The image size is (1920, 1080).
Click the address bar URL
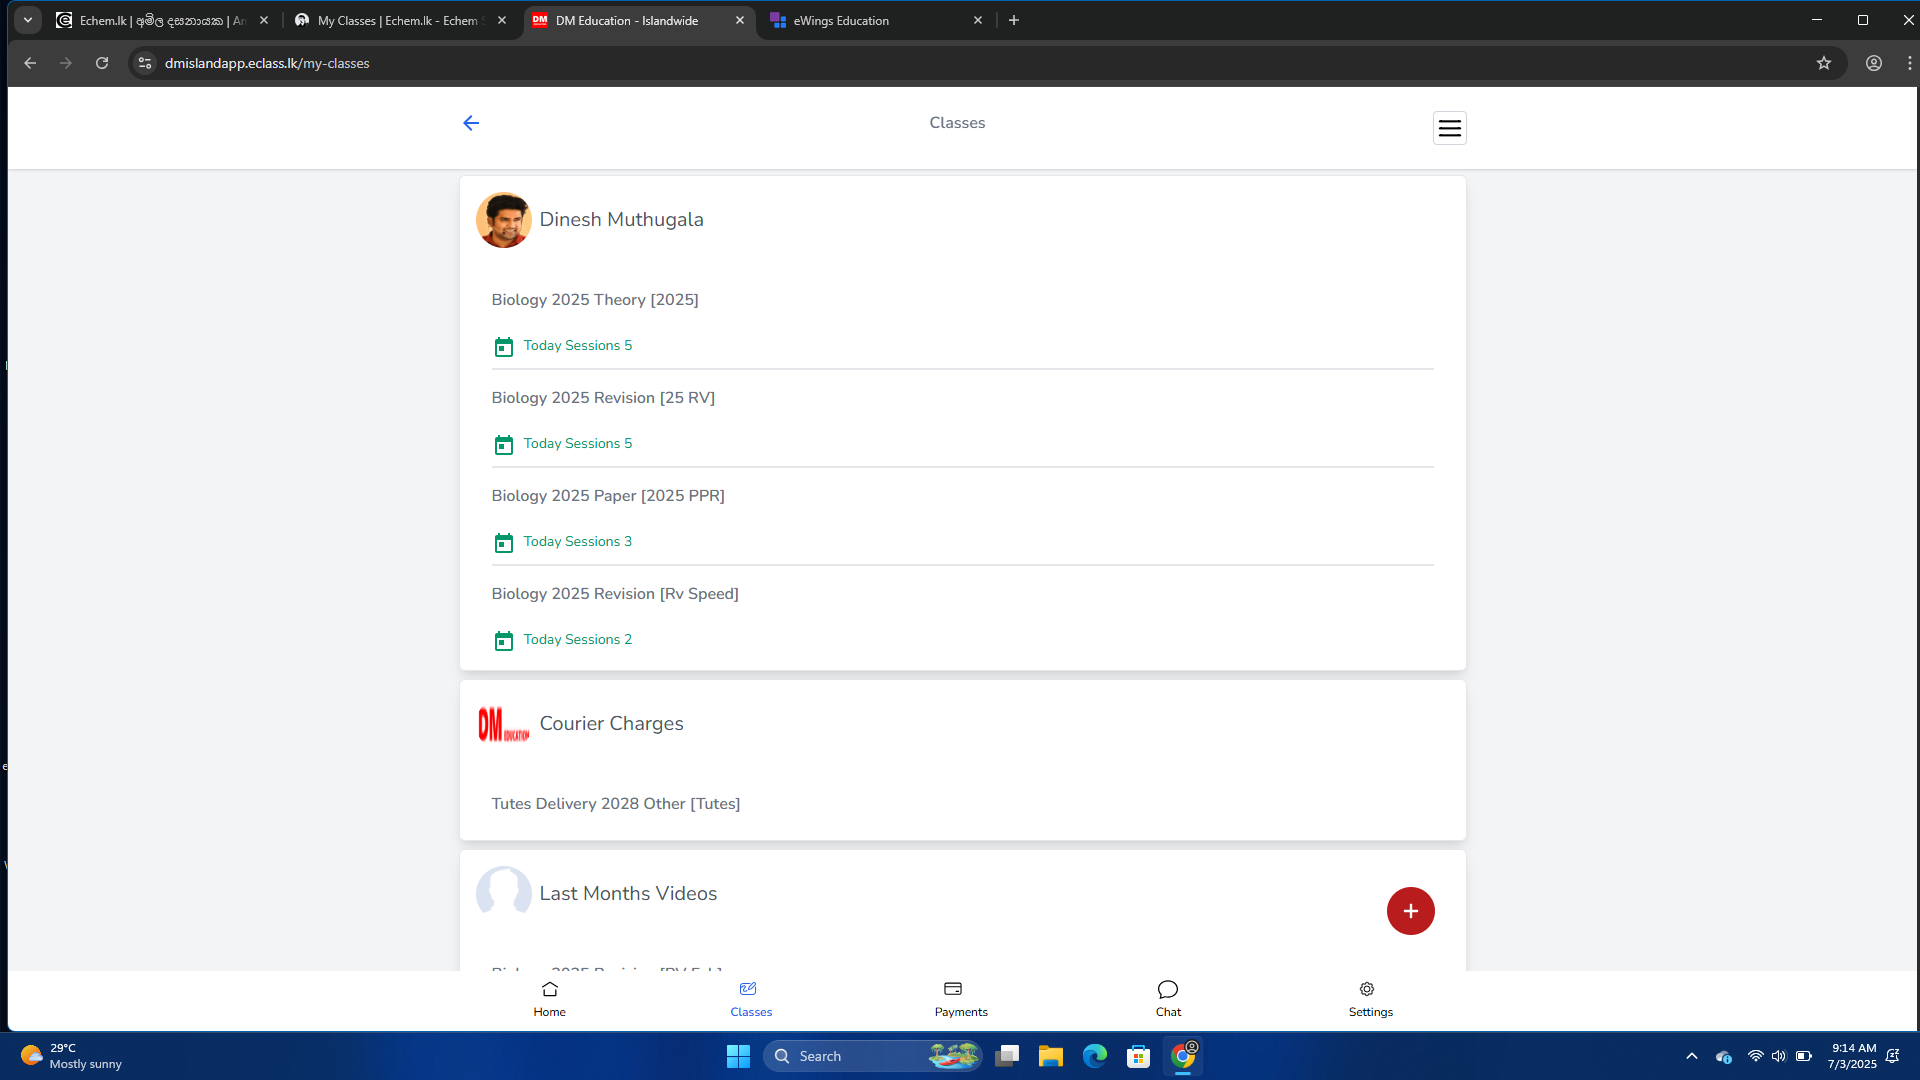[x=267, y=63]
